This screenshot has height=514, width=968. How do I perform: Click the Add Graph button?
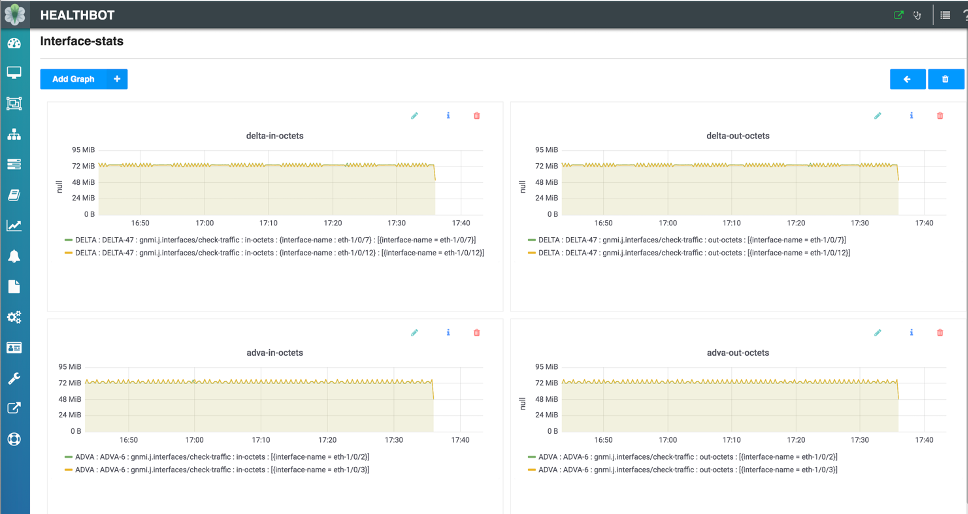(73, 79)
